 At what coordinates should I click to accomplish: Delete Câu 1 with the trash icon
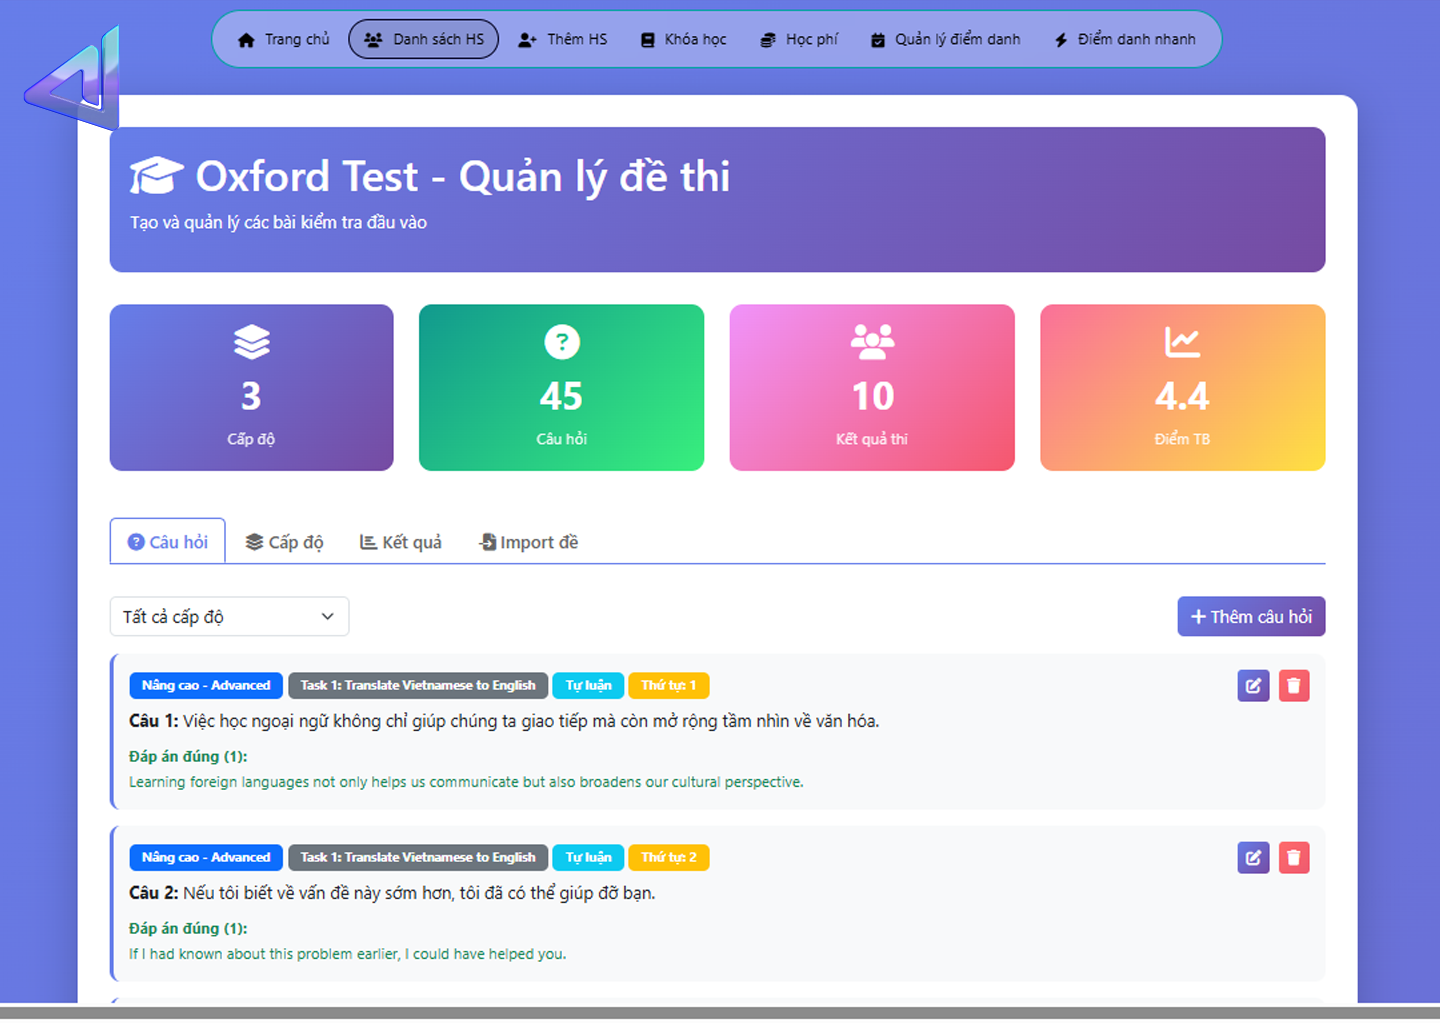click(x=1294, y=686)
